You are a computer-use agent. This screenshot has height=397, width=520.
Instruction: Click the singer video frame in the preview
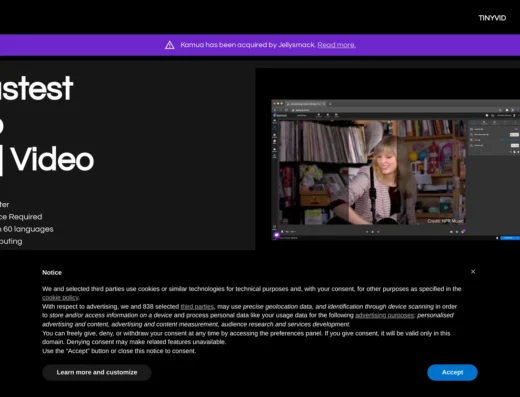click(x=372, y=172)
